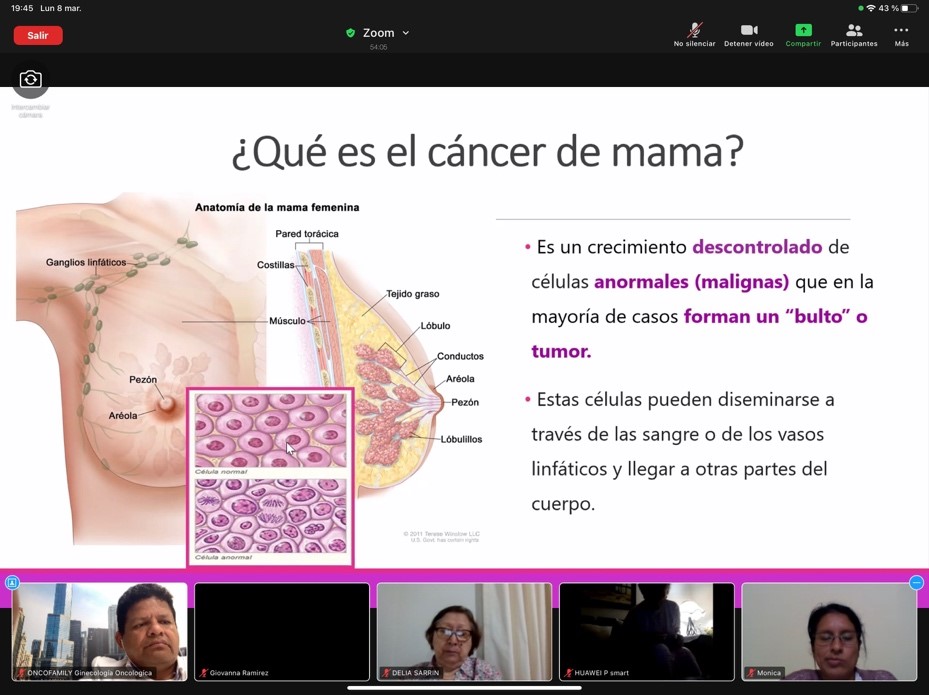The height and width of the screenshot is (695, 929).
Task: Tap the Célula anormal image
Action: [x=271, y=516]
